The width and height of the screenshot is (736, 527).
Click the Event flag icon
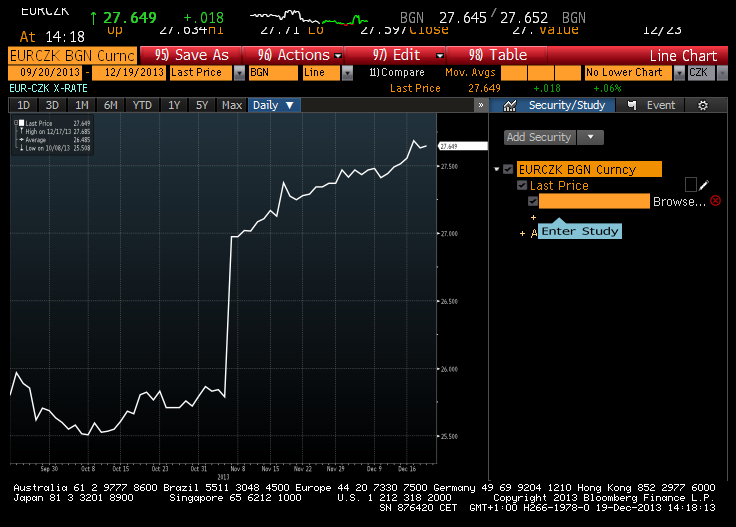pos(632,106)
